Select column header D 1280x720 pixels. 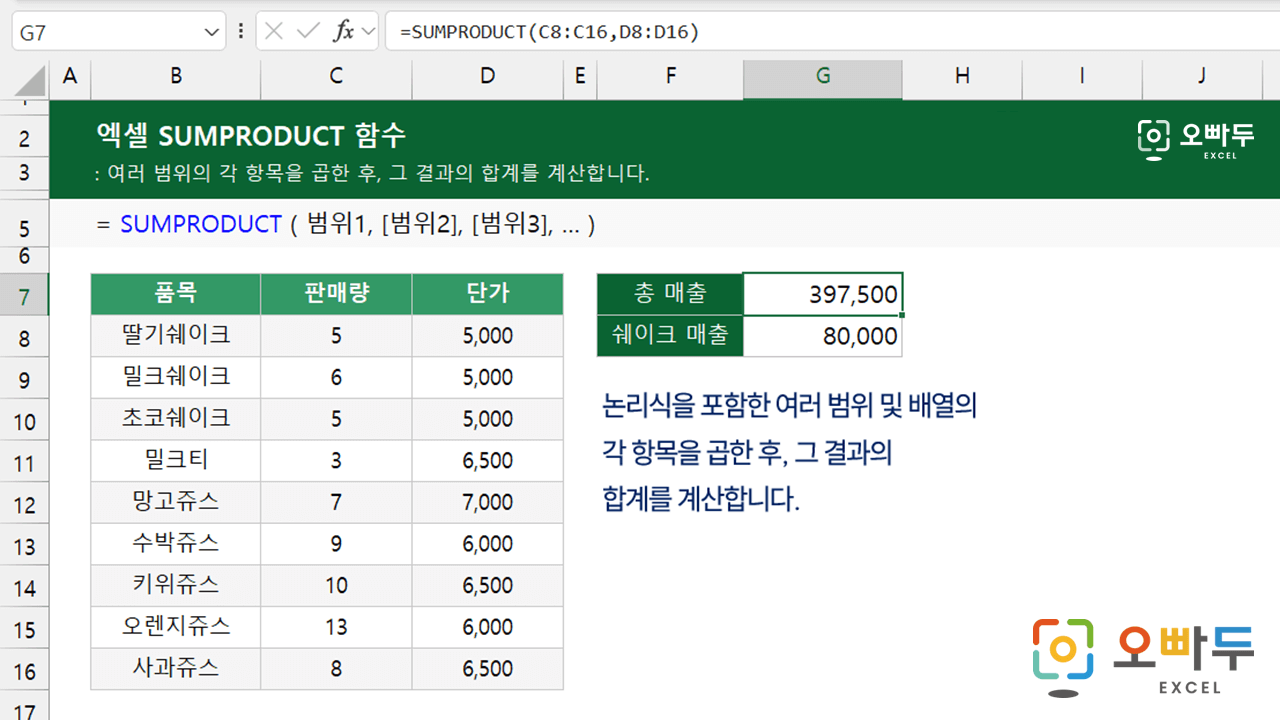pyautogui.click(x=487, y=77)
